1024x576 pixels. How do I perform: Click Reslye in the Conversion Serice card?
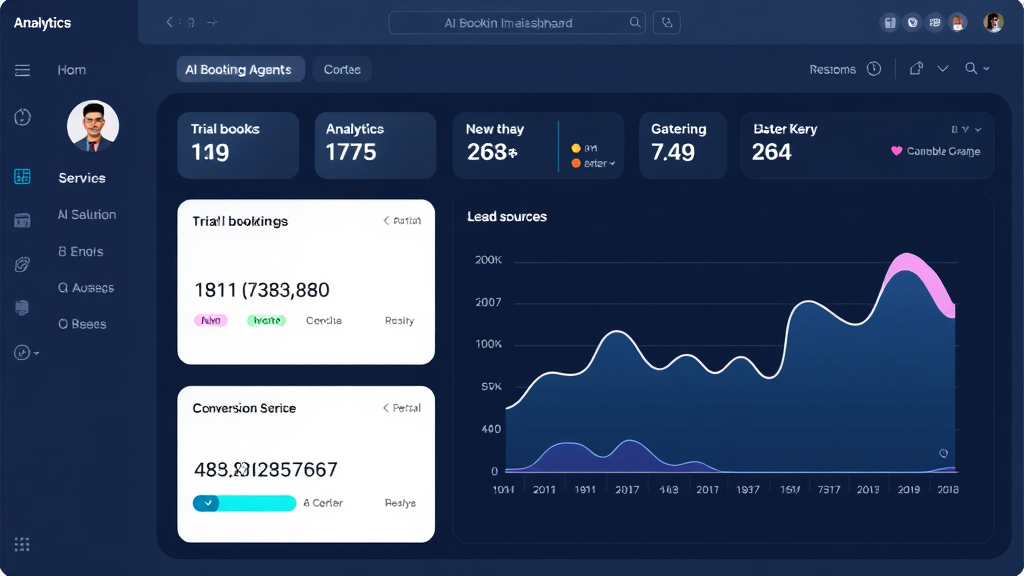pos(400,503)
